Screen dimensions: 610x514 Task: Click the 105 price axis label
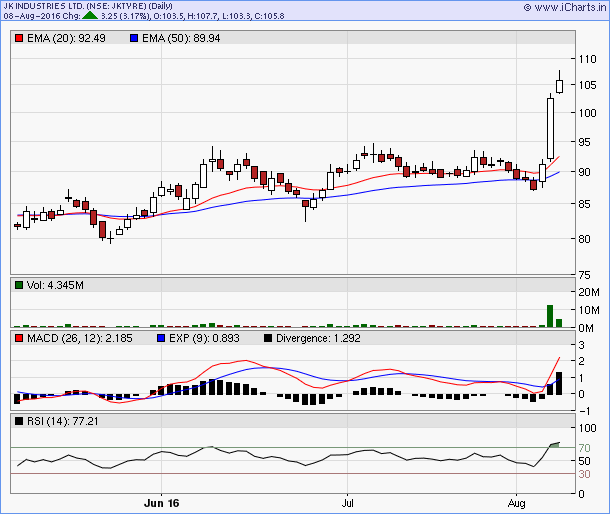587,85
